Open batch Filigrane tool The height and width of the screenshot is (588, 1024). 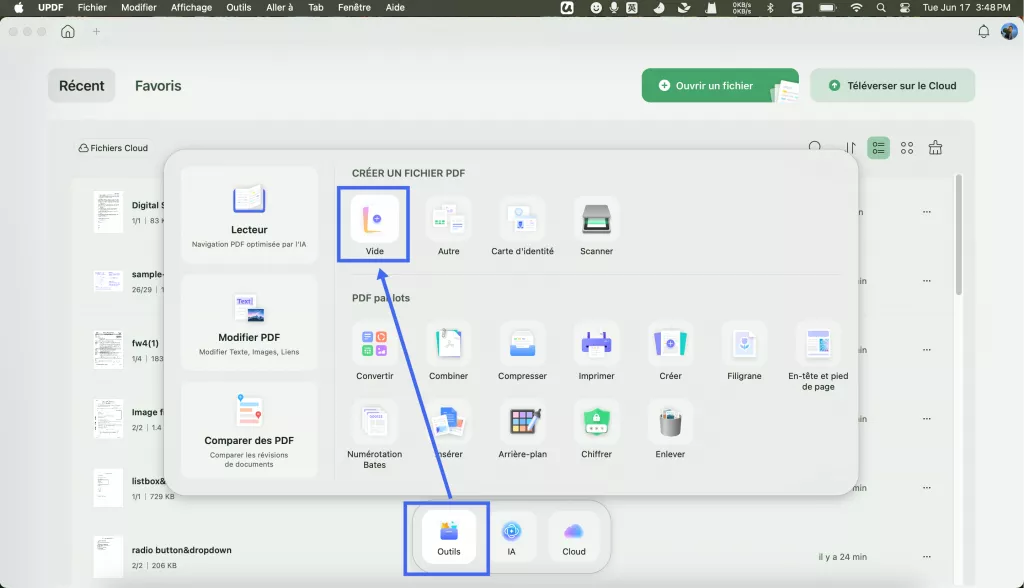[744, 351]
